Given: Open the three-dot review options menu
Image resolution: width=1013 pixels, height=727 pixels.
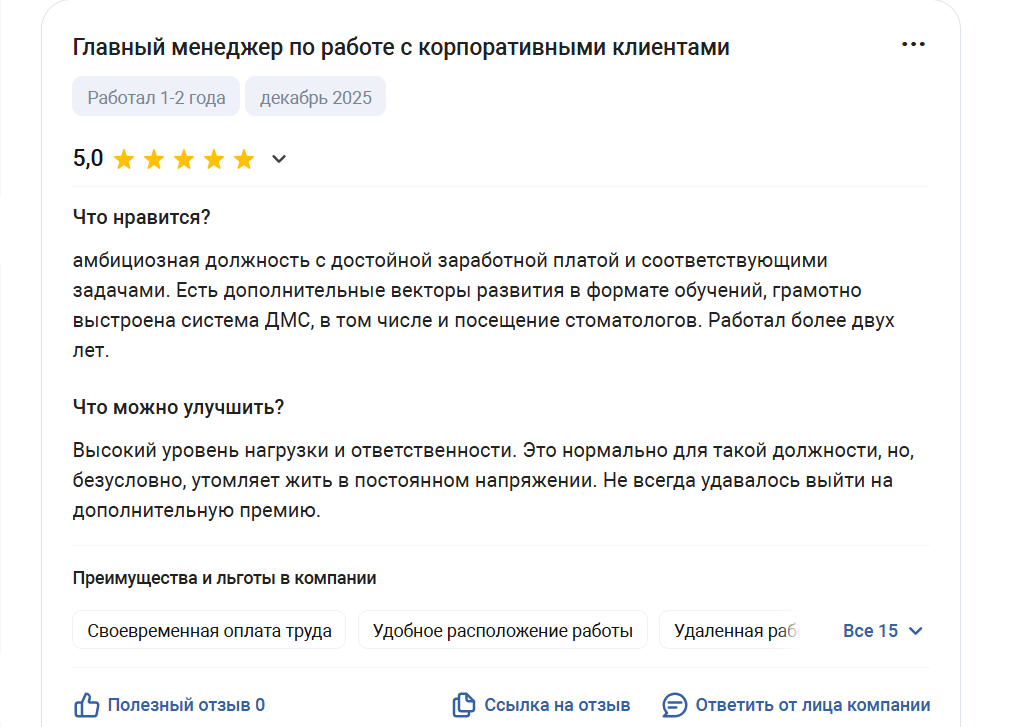Looking at the screenshot, I should [x=913, y=45].
